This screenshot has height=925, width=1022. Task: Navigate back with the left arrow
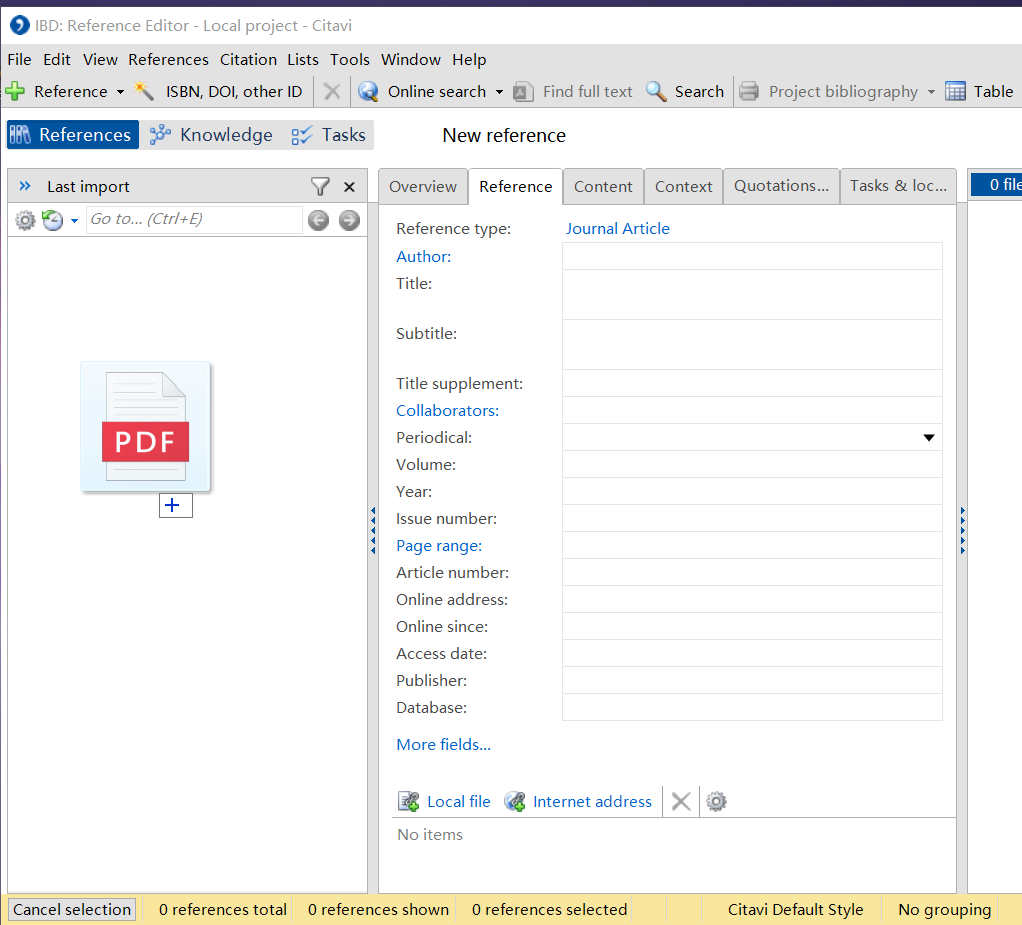318,220
